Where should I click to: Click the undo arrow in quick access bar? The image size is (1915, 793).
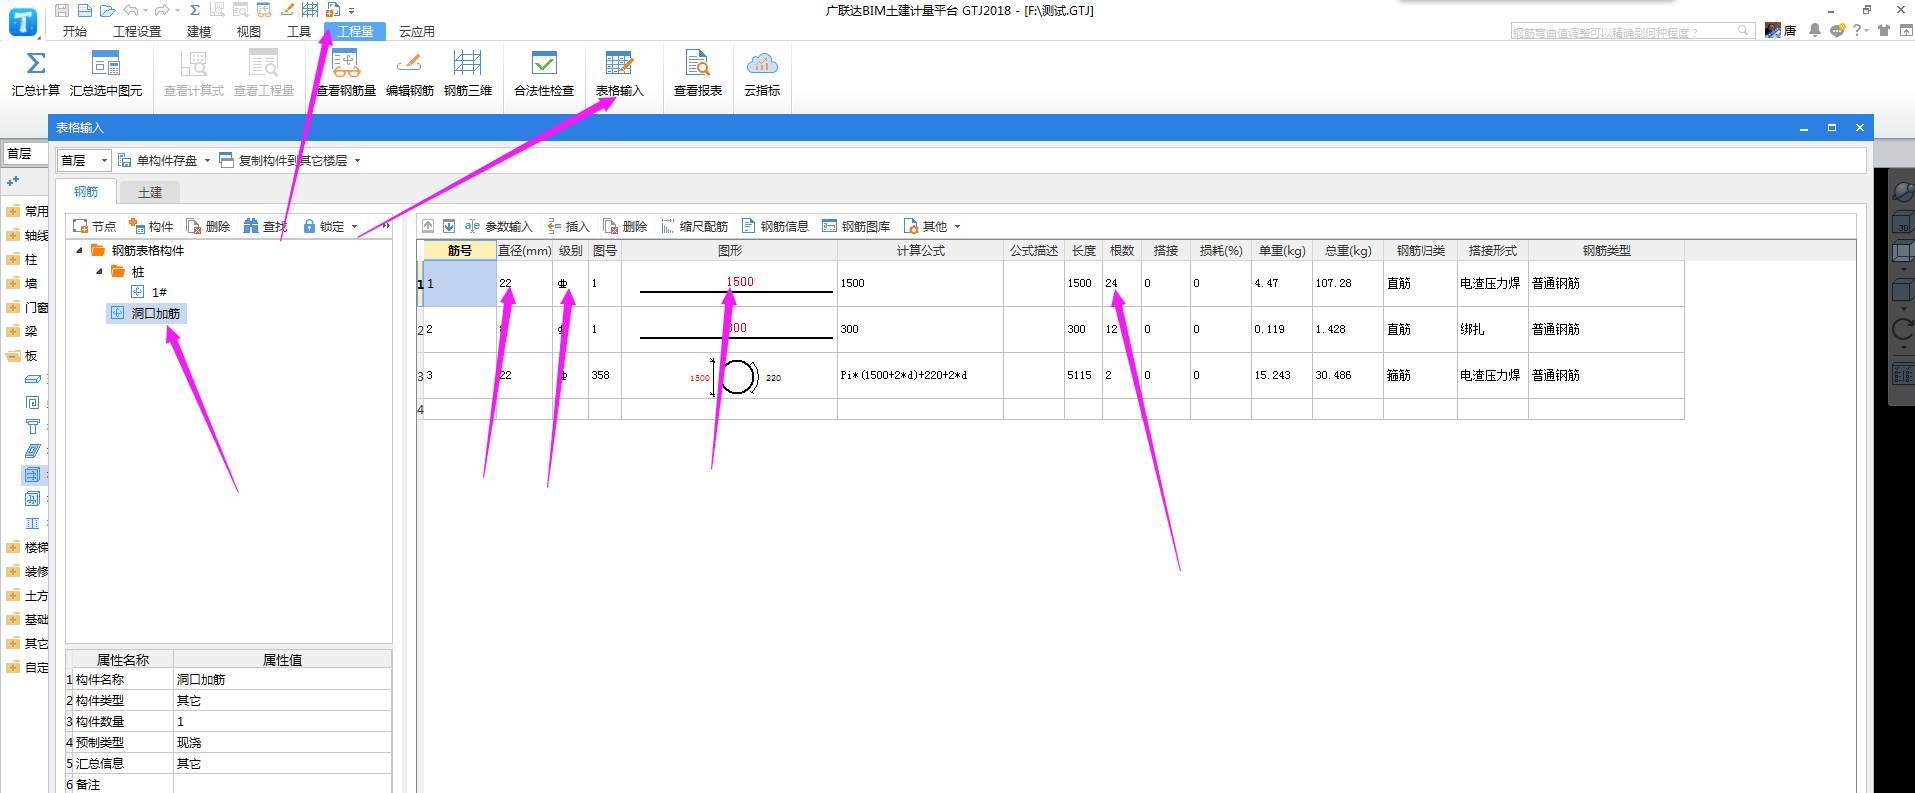pyautogui.click(x=131, y=10)
